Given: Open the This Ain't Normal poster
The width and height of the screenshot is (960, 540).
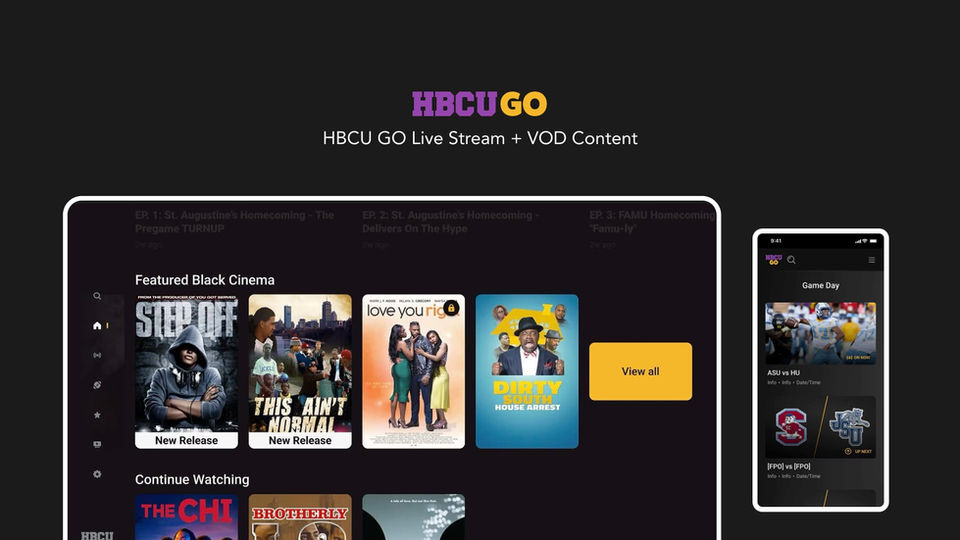Looking at the screenshot, I should pos(300,372).
